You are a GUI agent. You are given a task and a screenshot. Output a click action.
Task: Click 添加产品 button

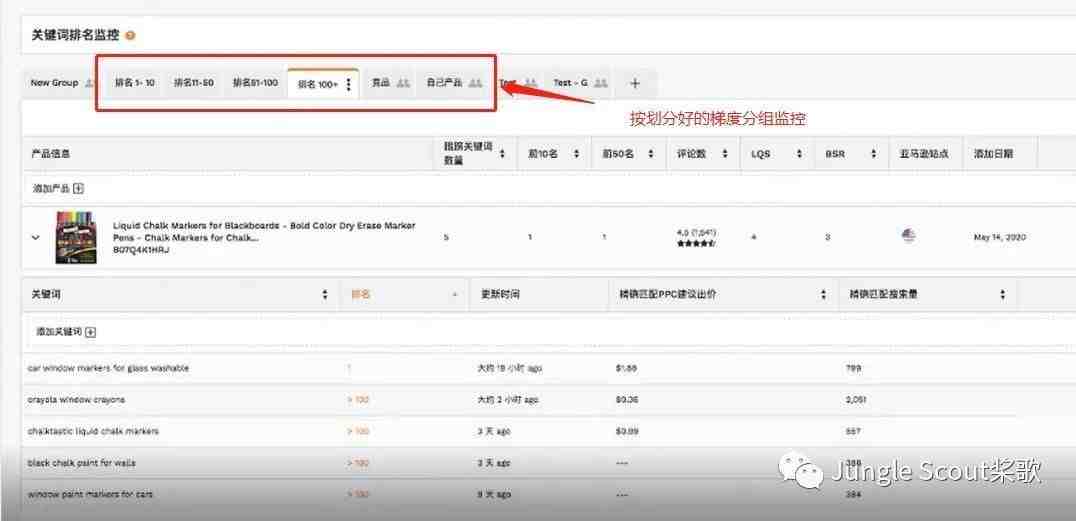click(58, 188)
